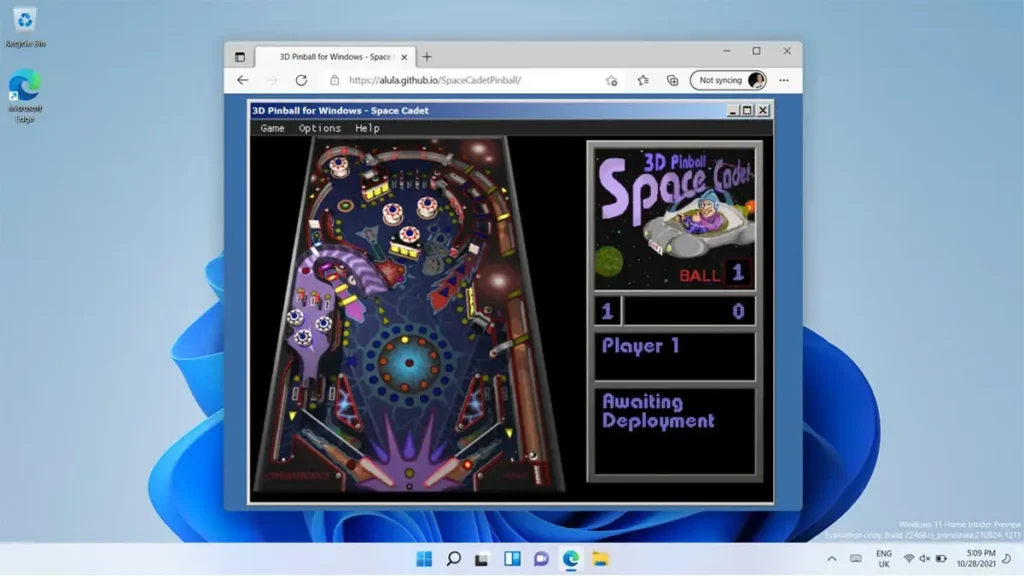1024x576 pixels.
Task: Open the Favorites list
Action: pos(643,80)
